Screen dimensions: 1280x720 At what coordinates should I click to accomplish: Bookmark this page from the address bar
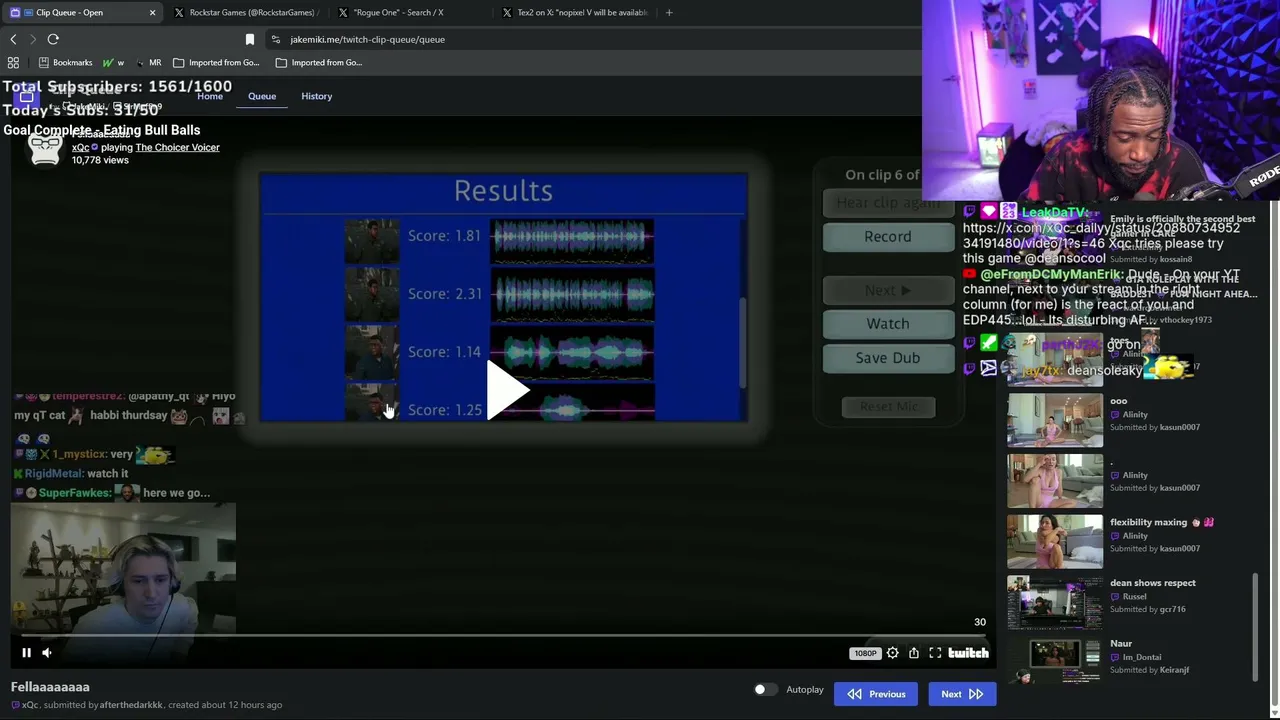tap(250, 39)
